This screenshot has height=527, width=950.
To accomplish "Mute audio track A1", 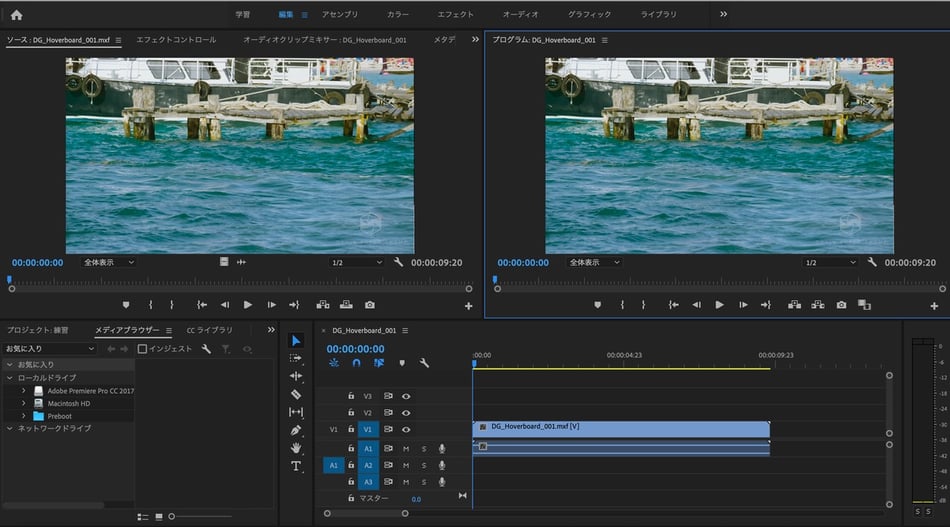I will tap(406, 449).
